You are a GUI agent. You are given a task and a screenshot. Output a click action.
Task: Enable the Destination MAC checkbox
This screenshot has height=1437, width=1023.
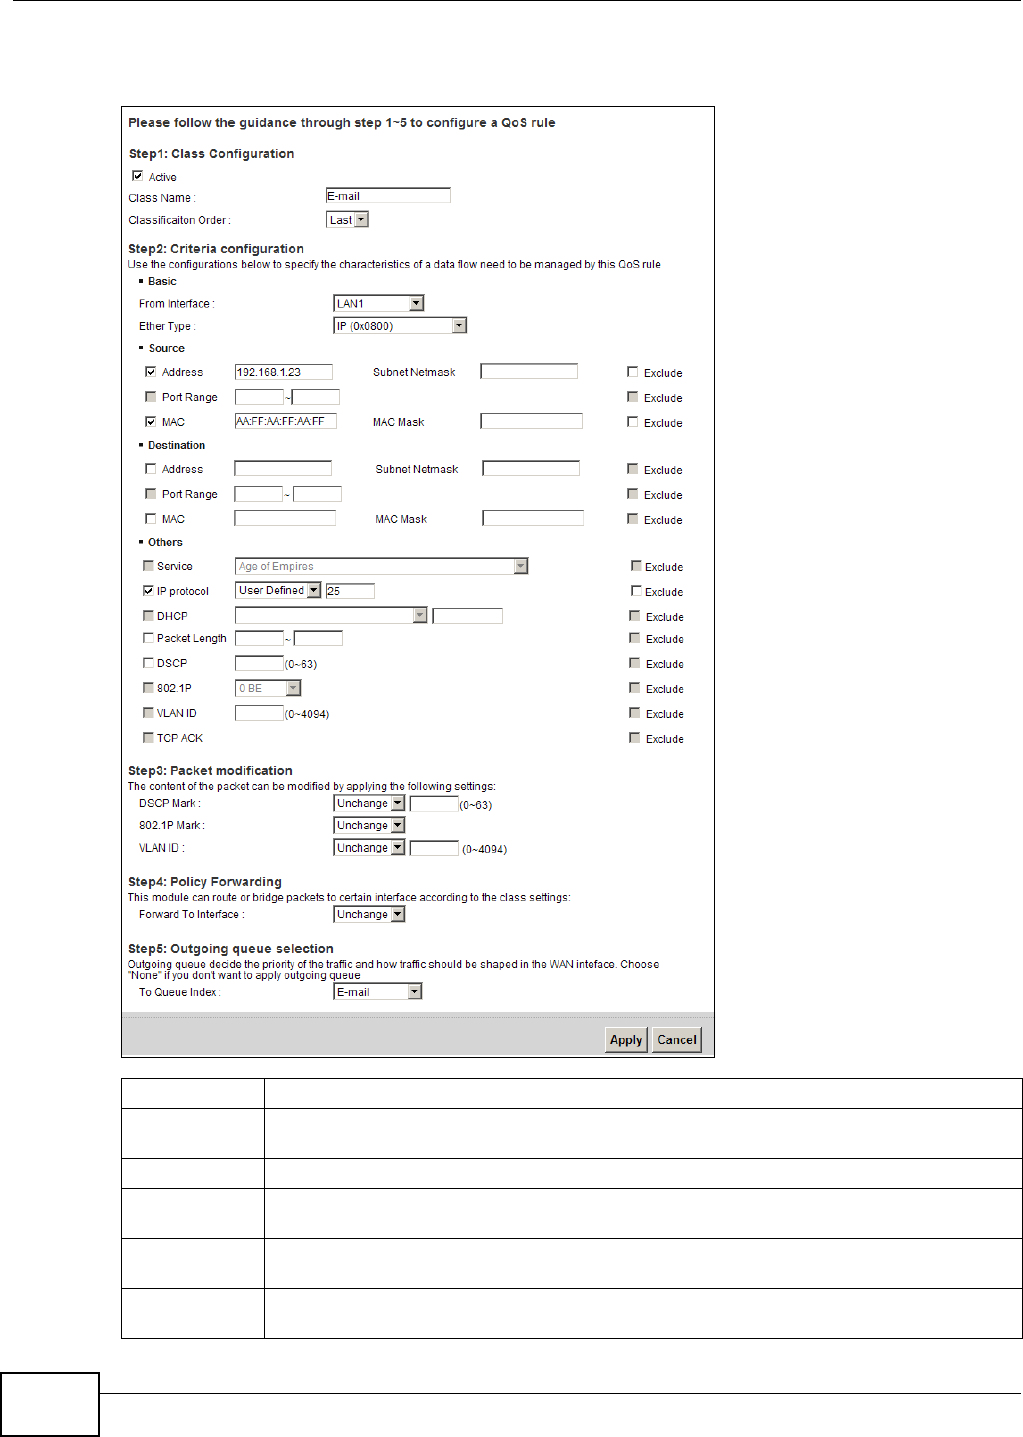click(x=151, y=519)
